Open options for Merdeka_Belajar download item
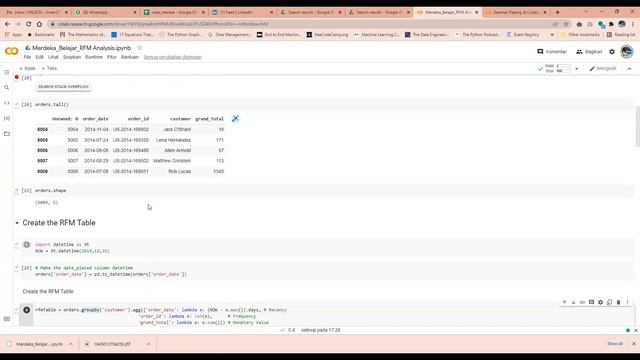The height and width of the screenshot is (360, 640). point(71,344)
